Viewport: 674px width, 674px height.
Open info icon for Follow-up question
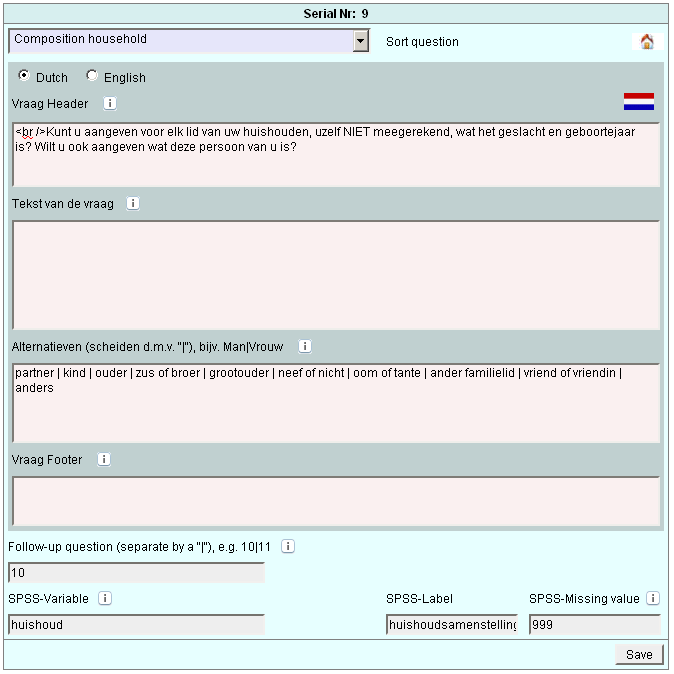pyautogui.click(x=288, y=546)
